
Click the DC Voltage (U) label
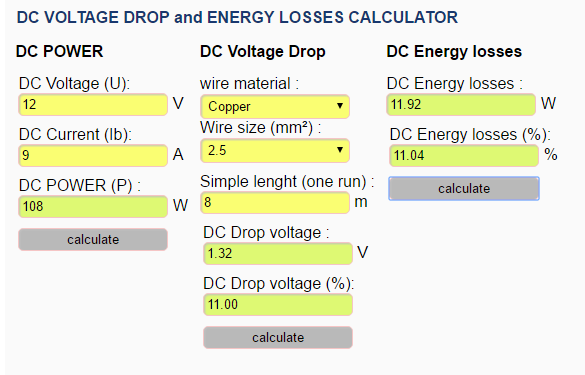pos(74,83)
